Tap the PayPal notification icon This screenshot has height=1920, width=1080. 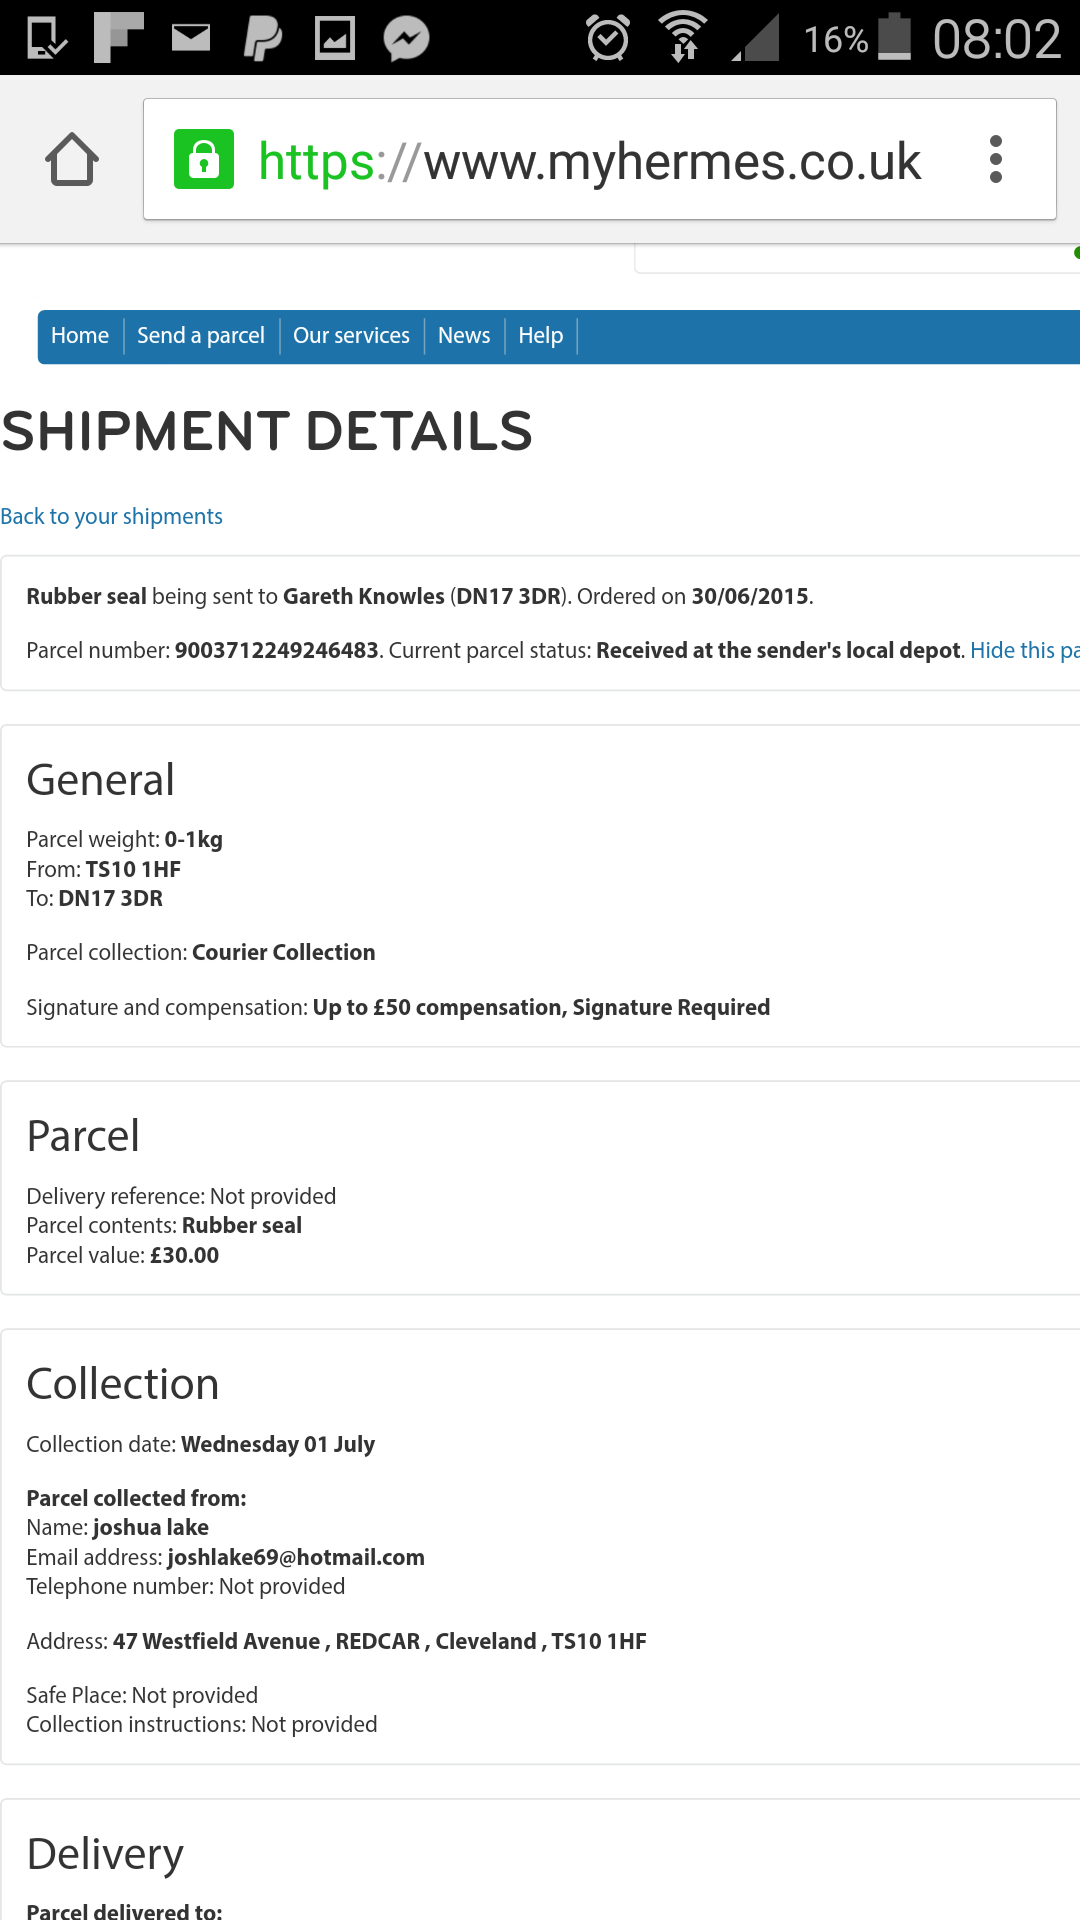point(262,39)
